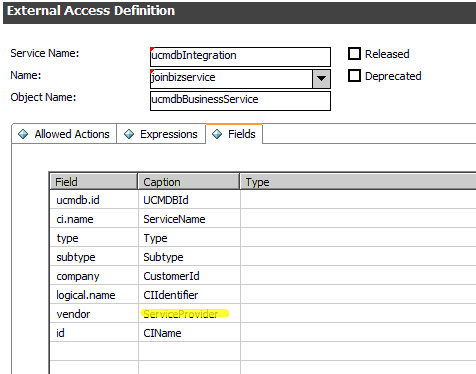Toggle the Deprecated checkbox
Screen dimensions: 476x374
(354, 76)
